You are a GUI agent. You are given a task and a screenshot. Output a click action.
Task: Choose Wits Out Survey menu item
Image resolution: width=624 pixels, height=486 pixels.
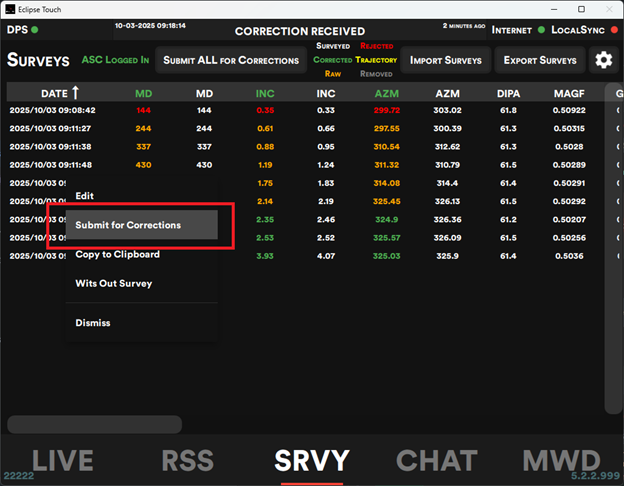tap(114, 284)
